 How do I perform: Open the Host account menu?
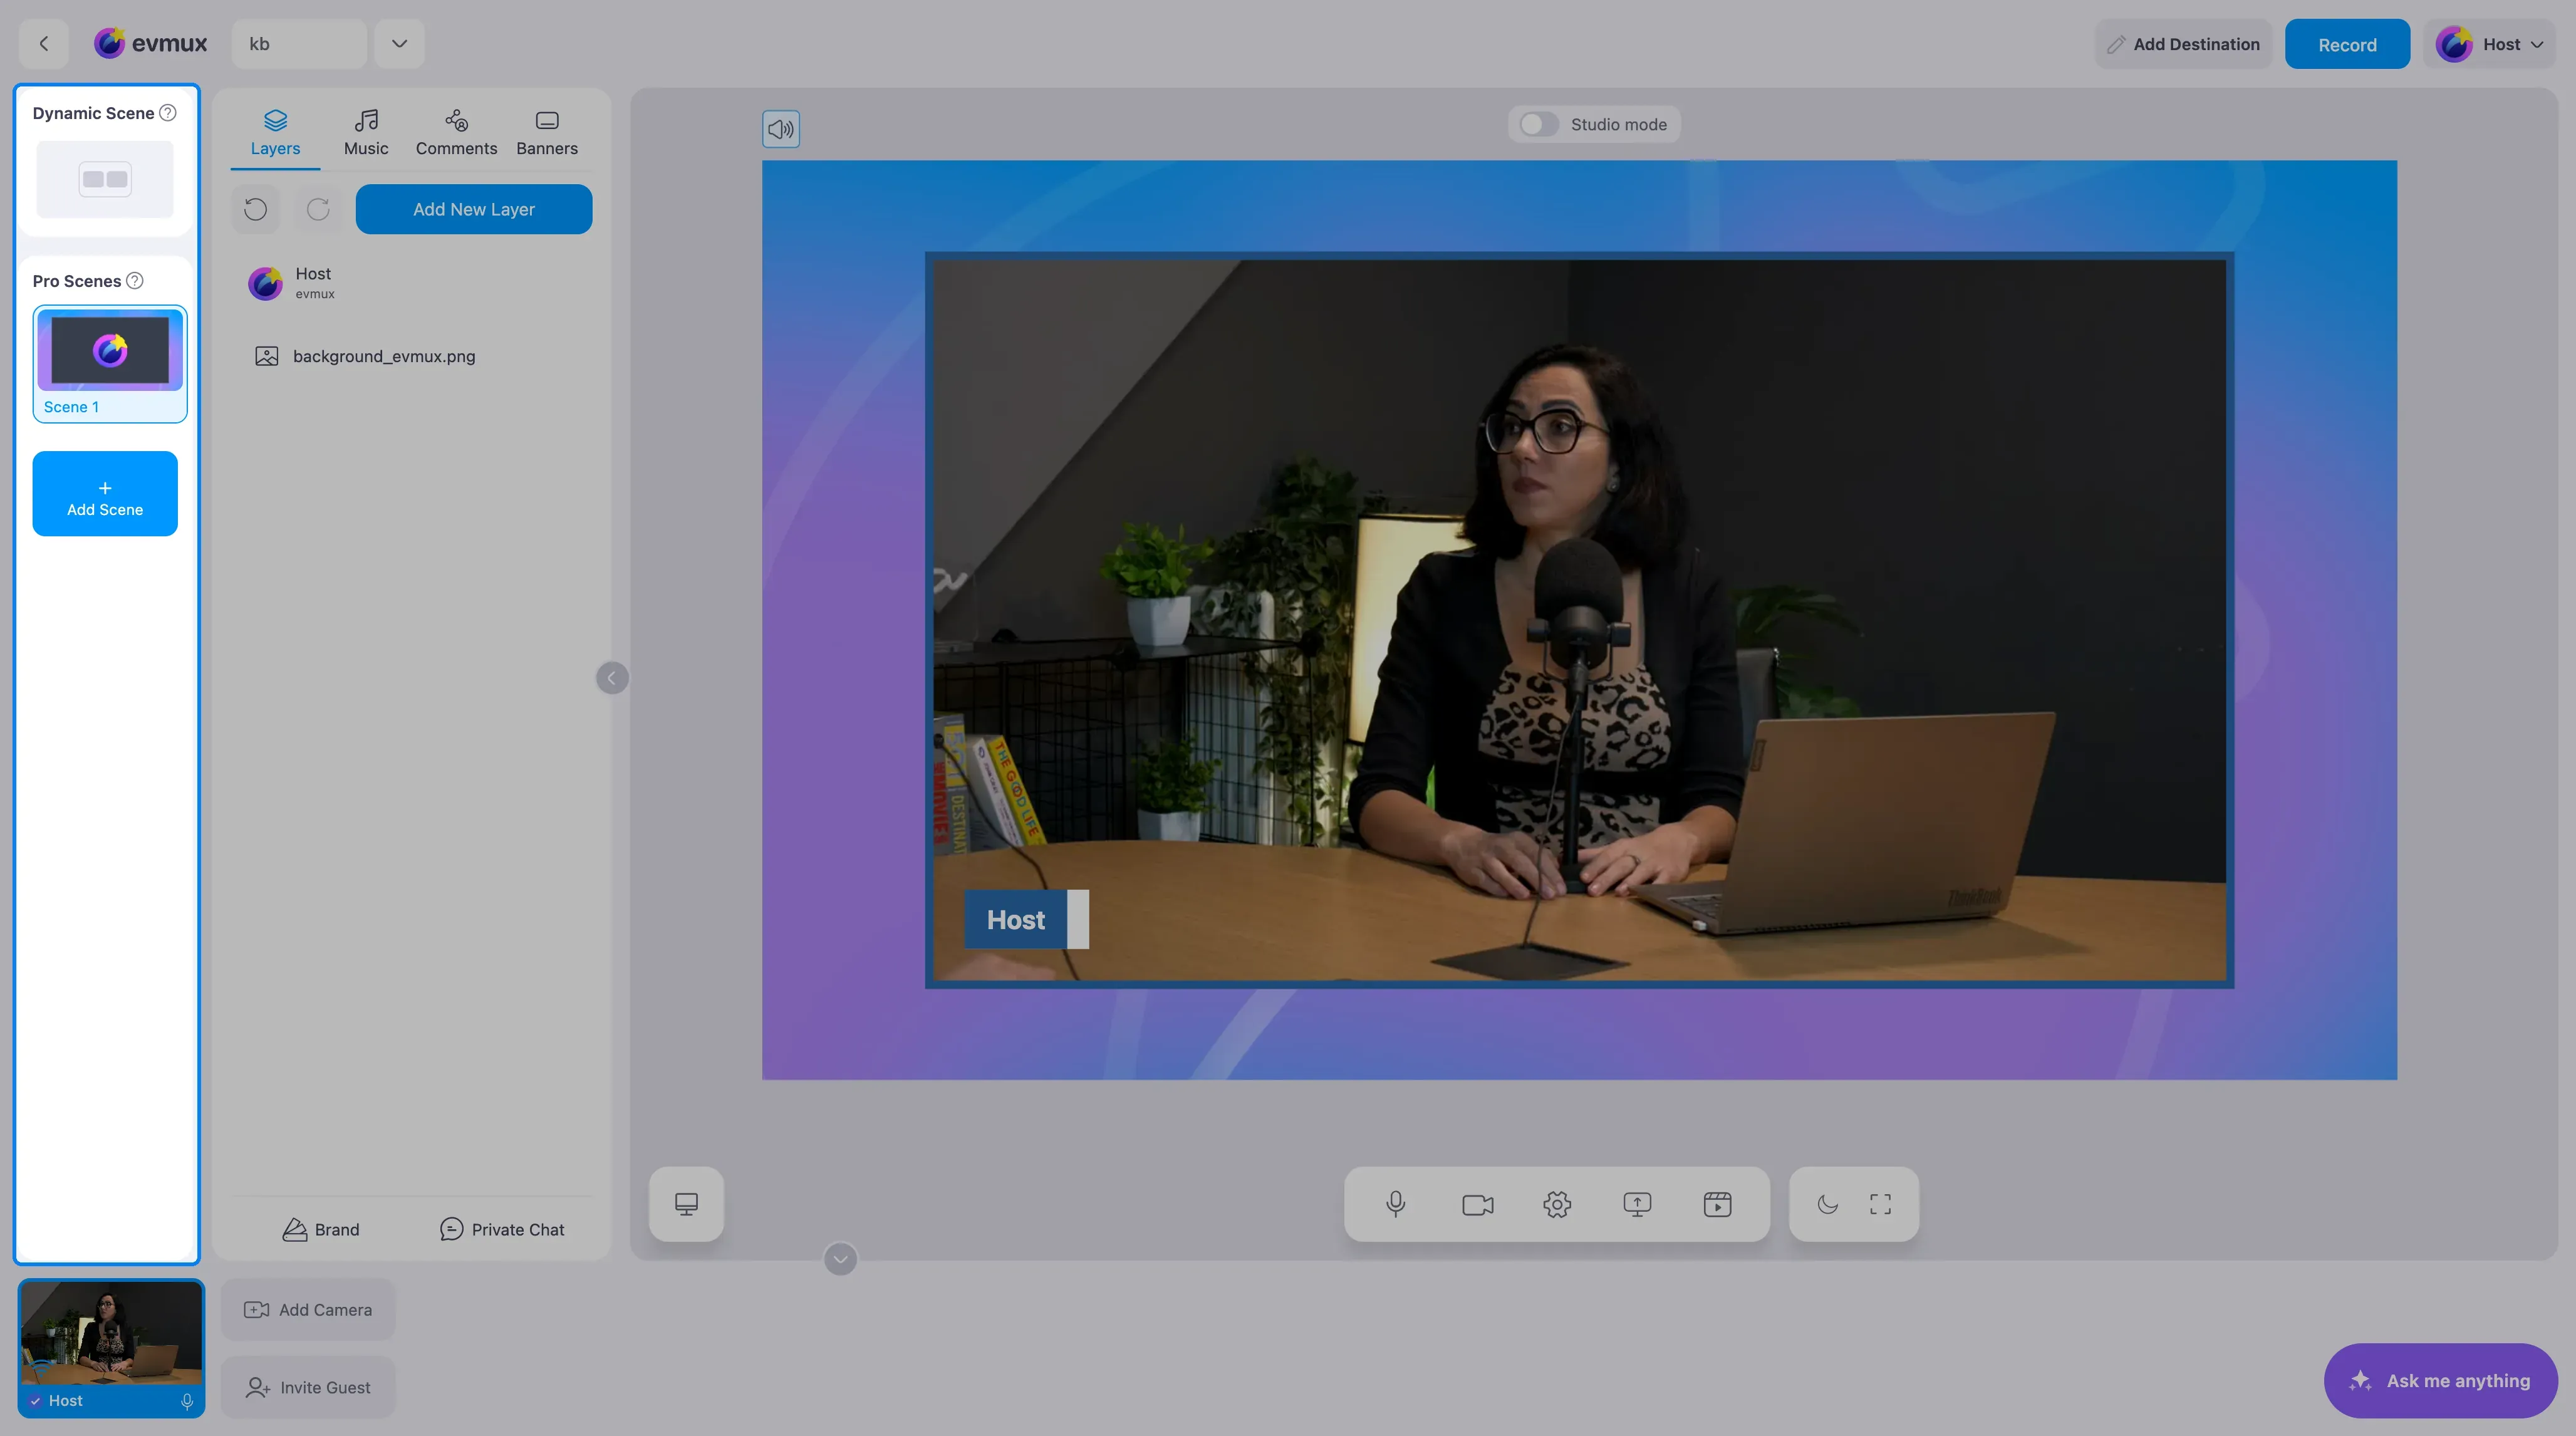[2489, 44]
